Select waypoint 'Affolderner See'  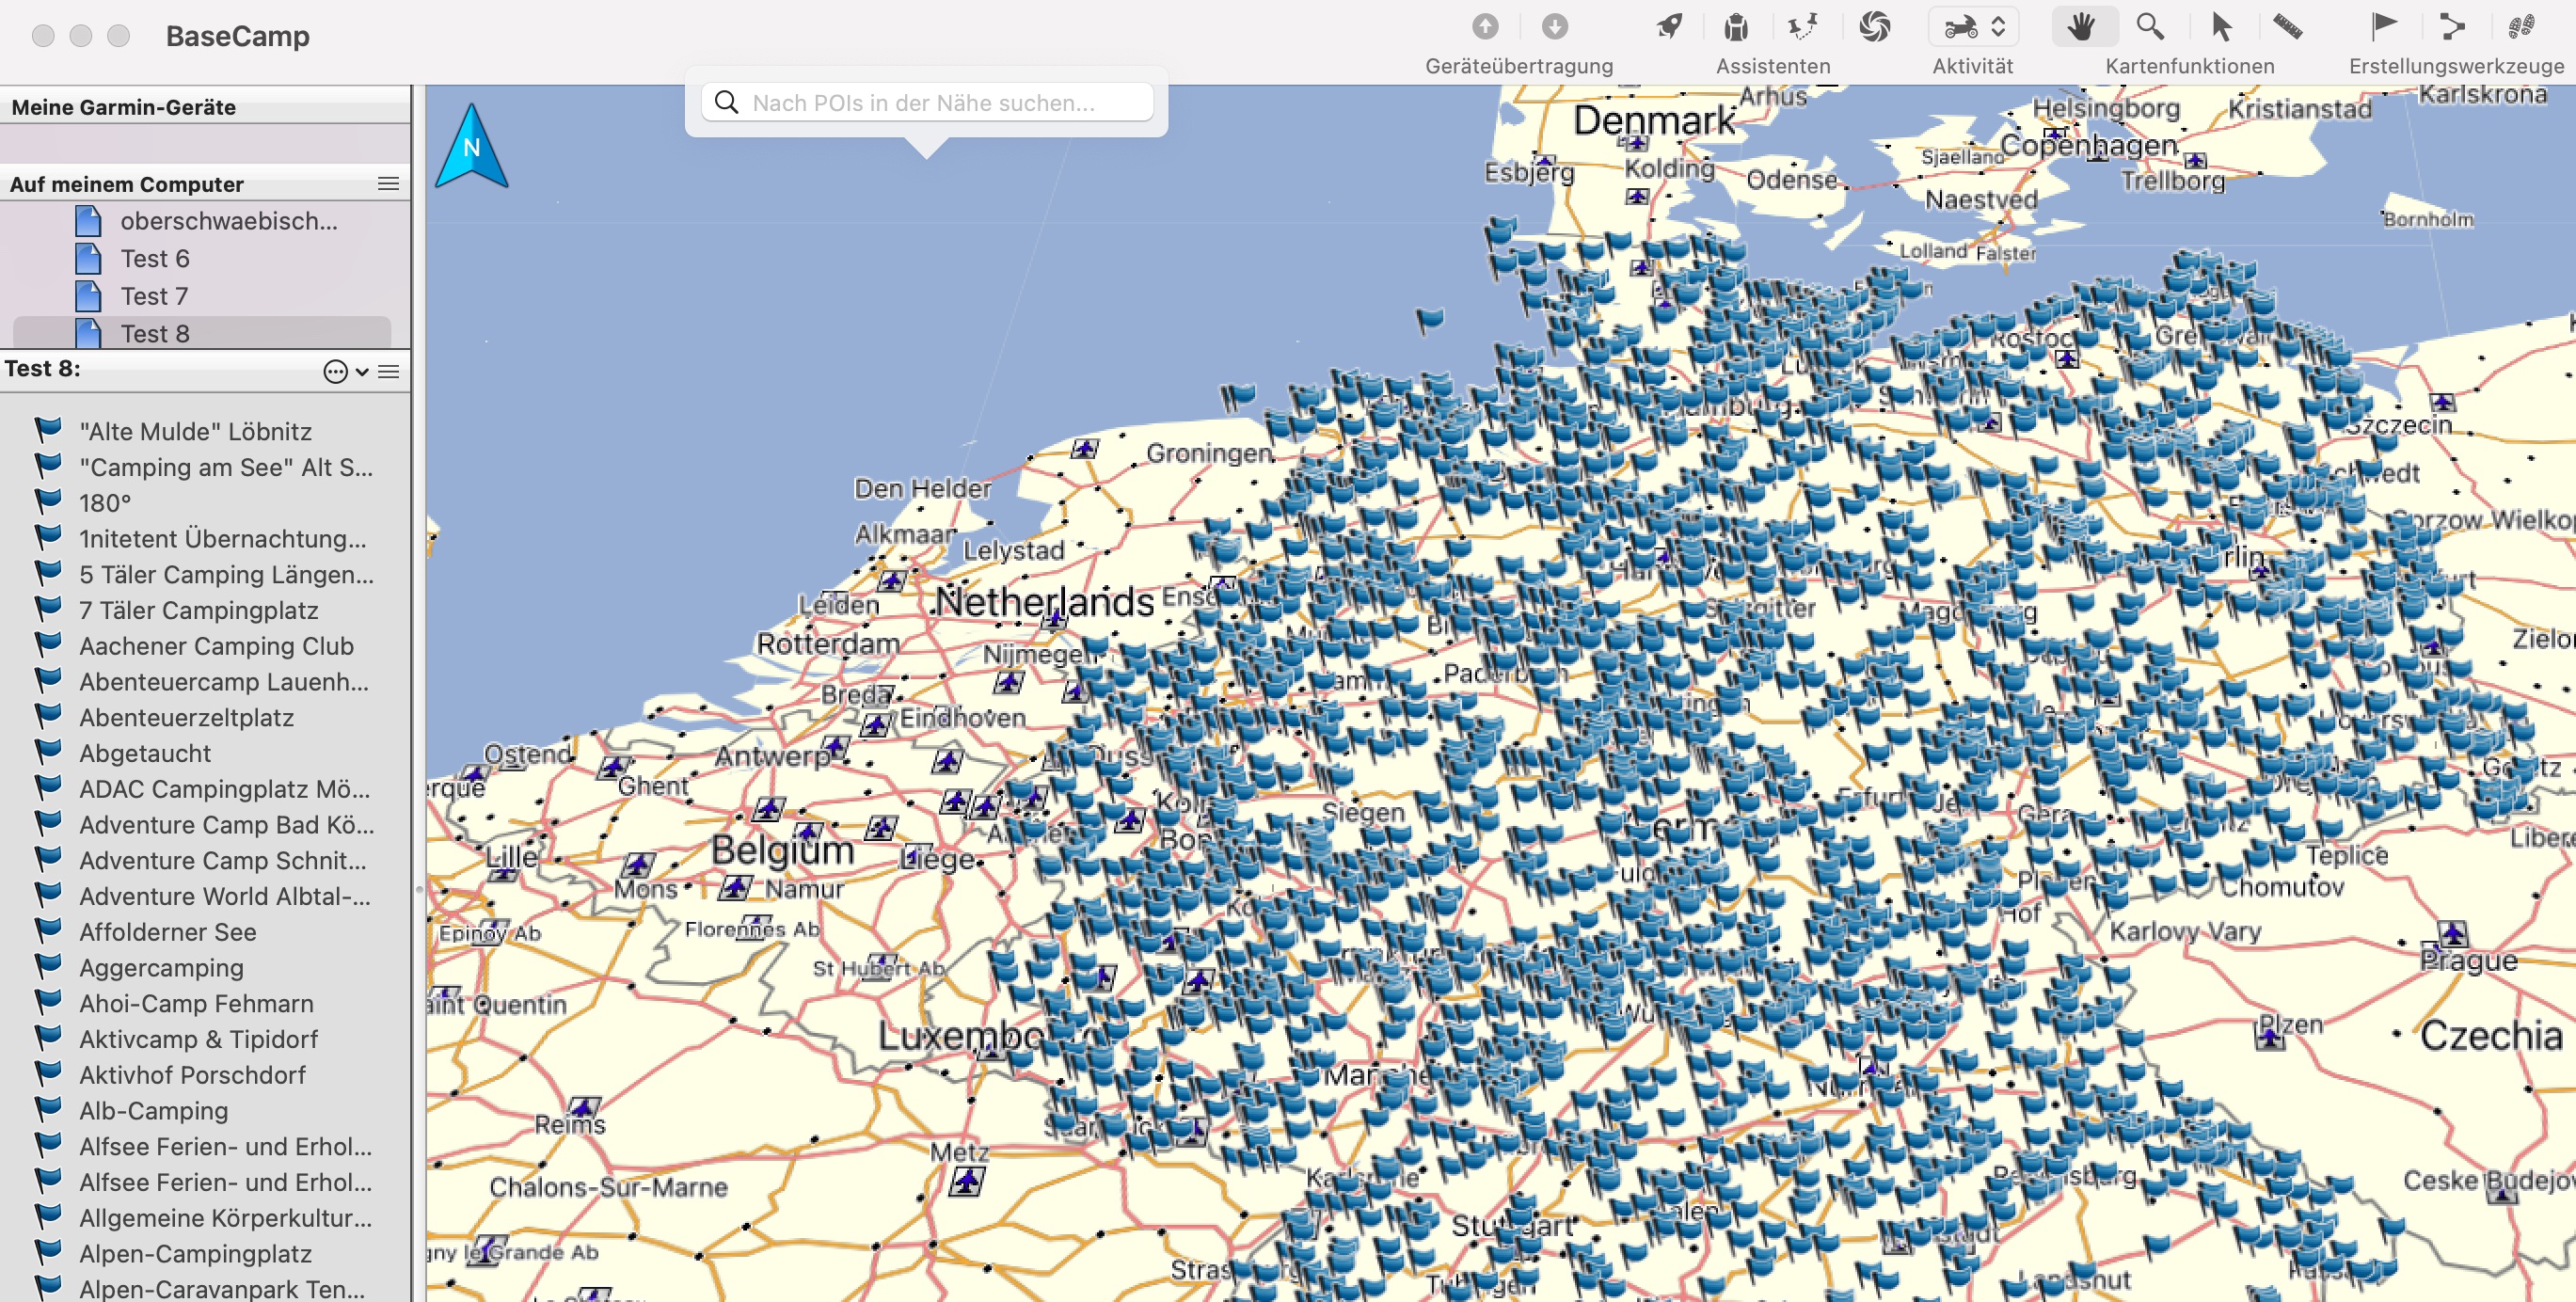point(167,932)
